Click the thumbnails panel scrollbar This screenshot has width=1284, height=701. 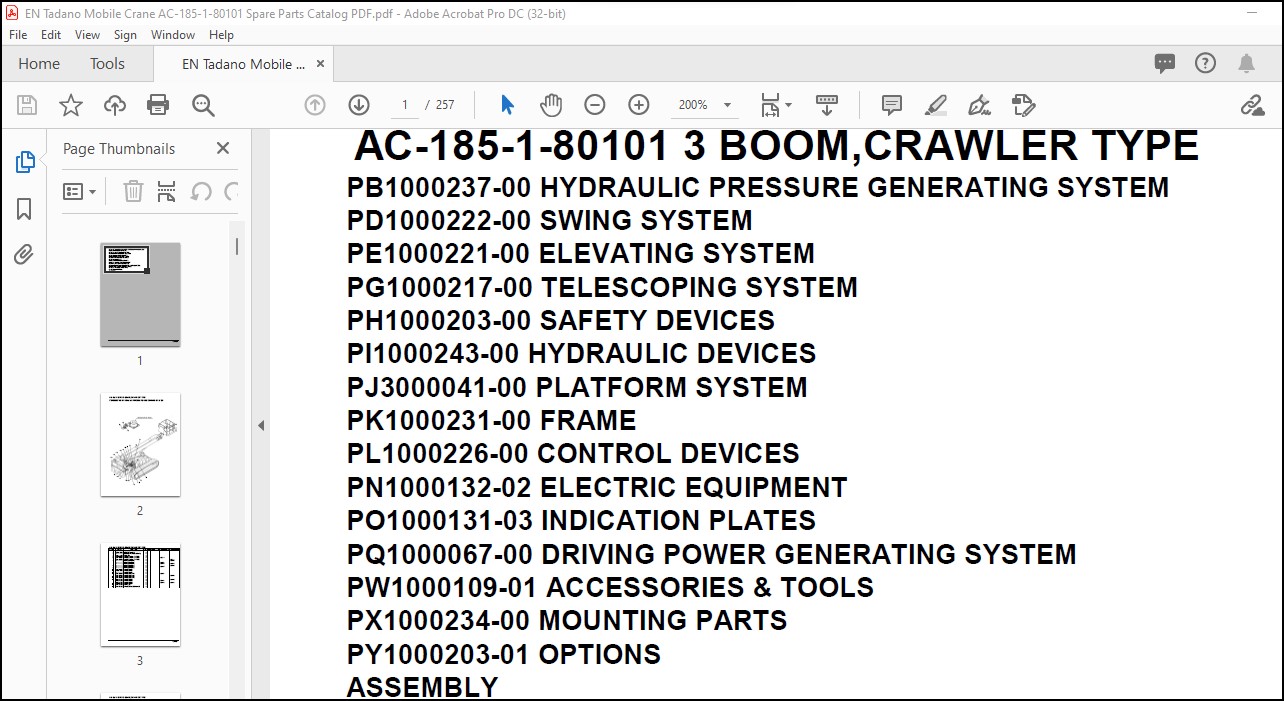(237, 246)
